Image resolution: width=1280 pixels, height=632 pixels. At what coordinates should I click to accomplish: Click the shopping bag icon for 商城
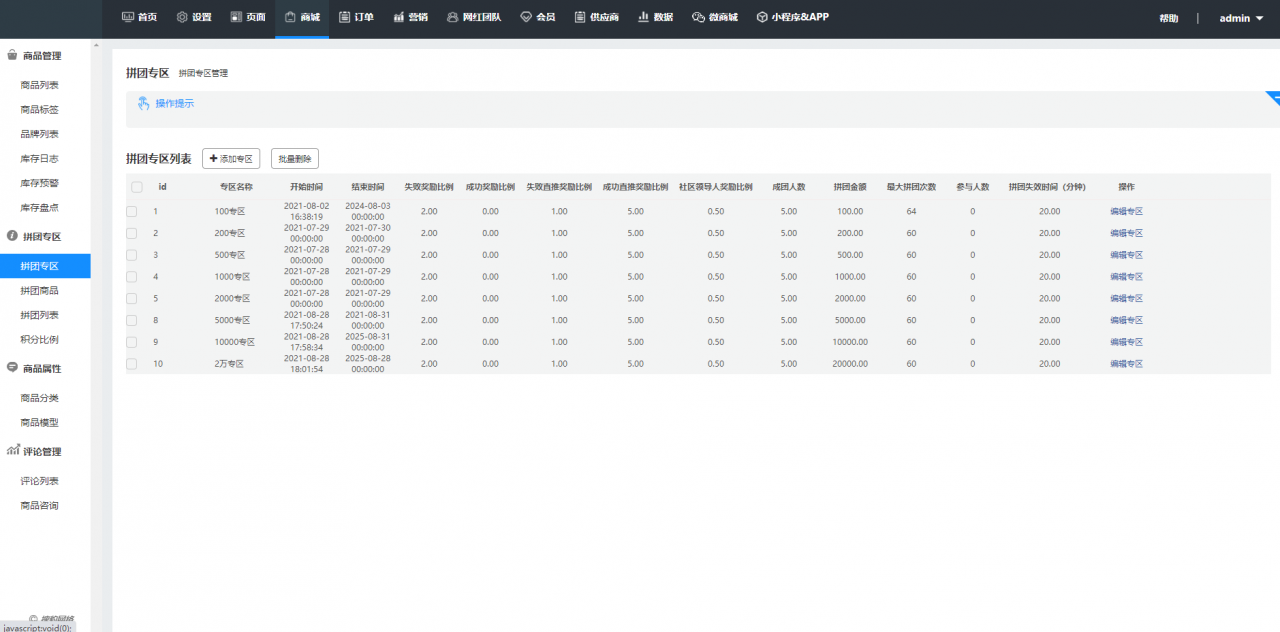tap(290, 17)
